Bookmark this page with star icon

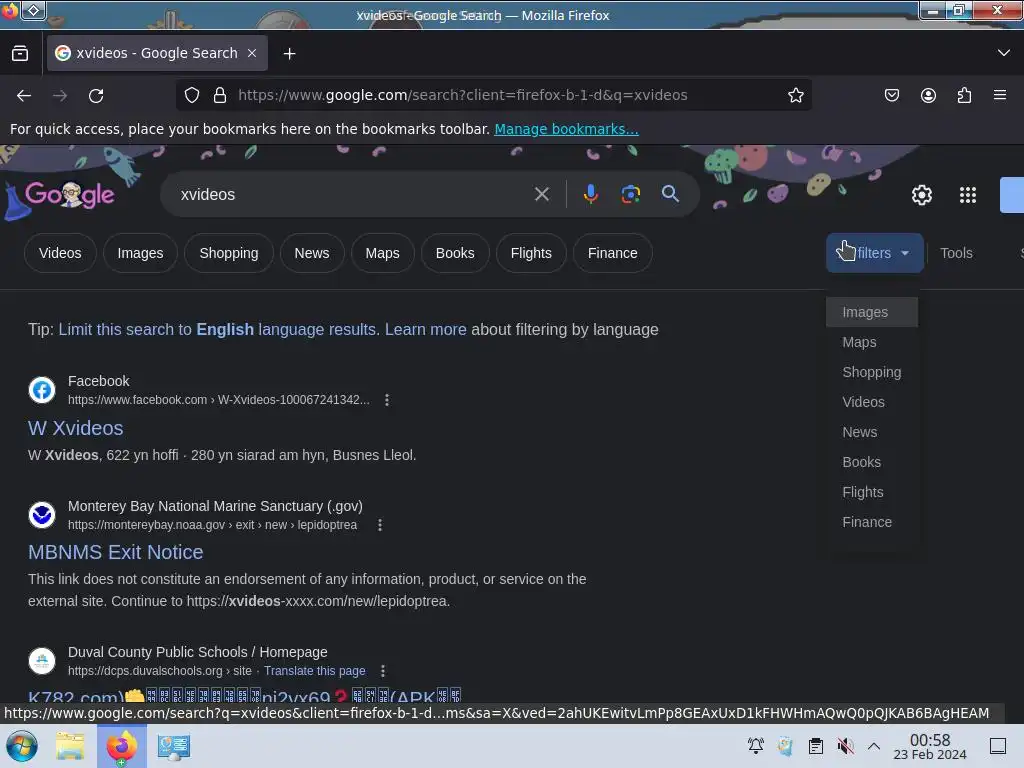click(x=795, y=95)
